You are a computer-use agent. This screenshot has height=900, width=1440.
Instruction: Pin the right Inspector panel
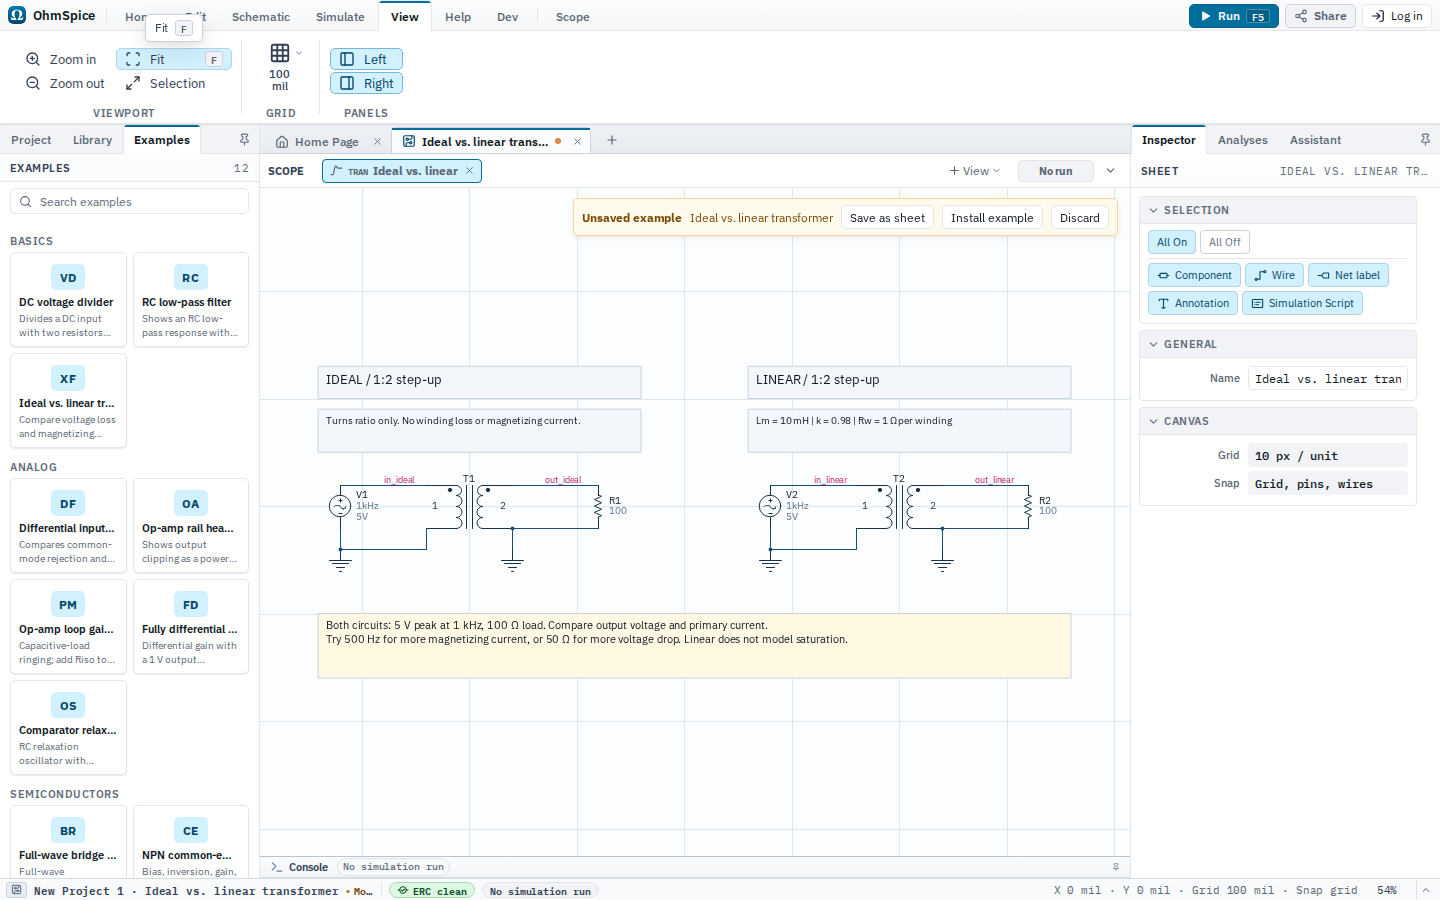point(1425,140)
